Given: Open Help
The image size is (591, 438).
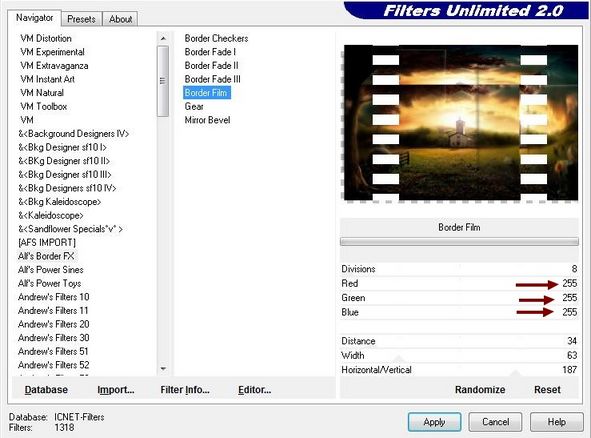Looking at the screenshot, I should tap(556, 422).
